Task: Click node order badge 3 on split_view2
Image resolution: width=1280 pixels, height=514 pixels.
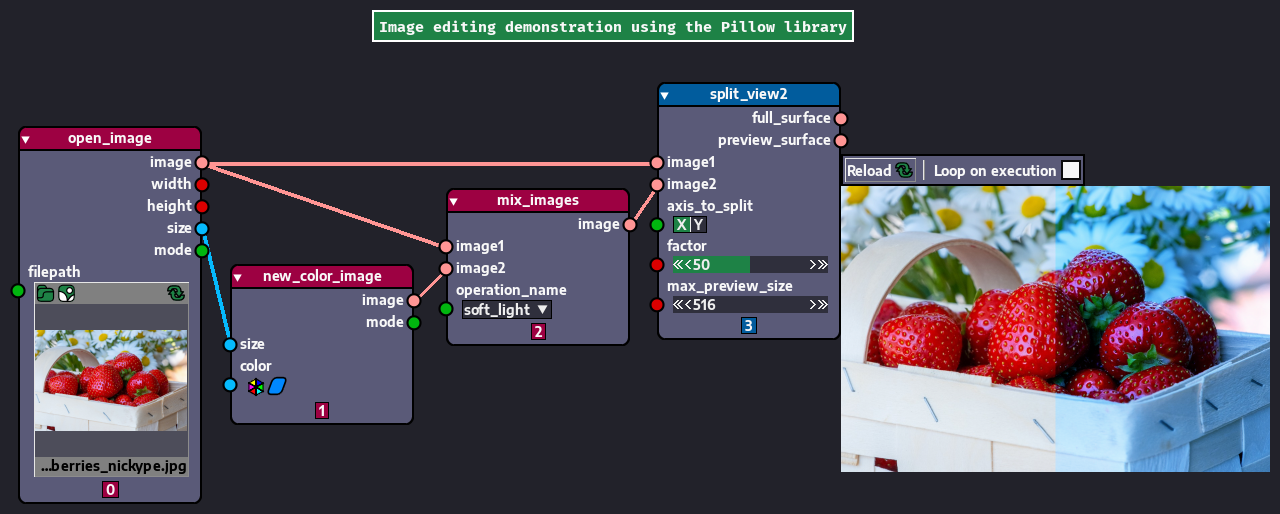Action: click(749, 326)
